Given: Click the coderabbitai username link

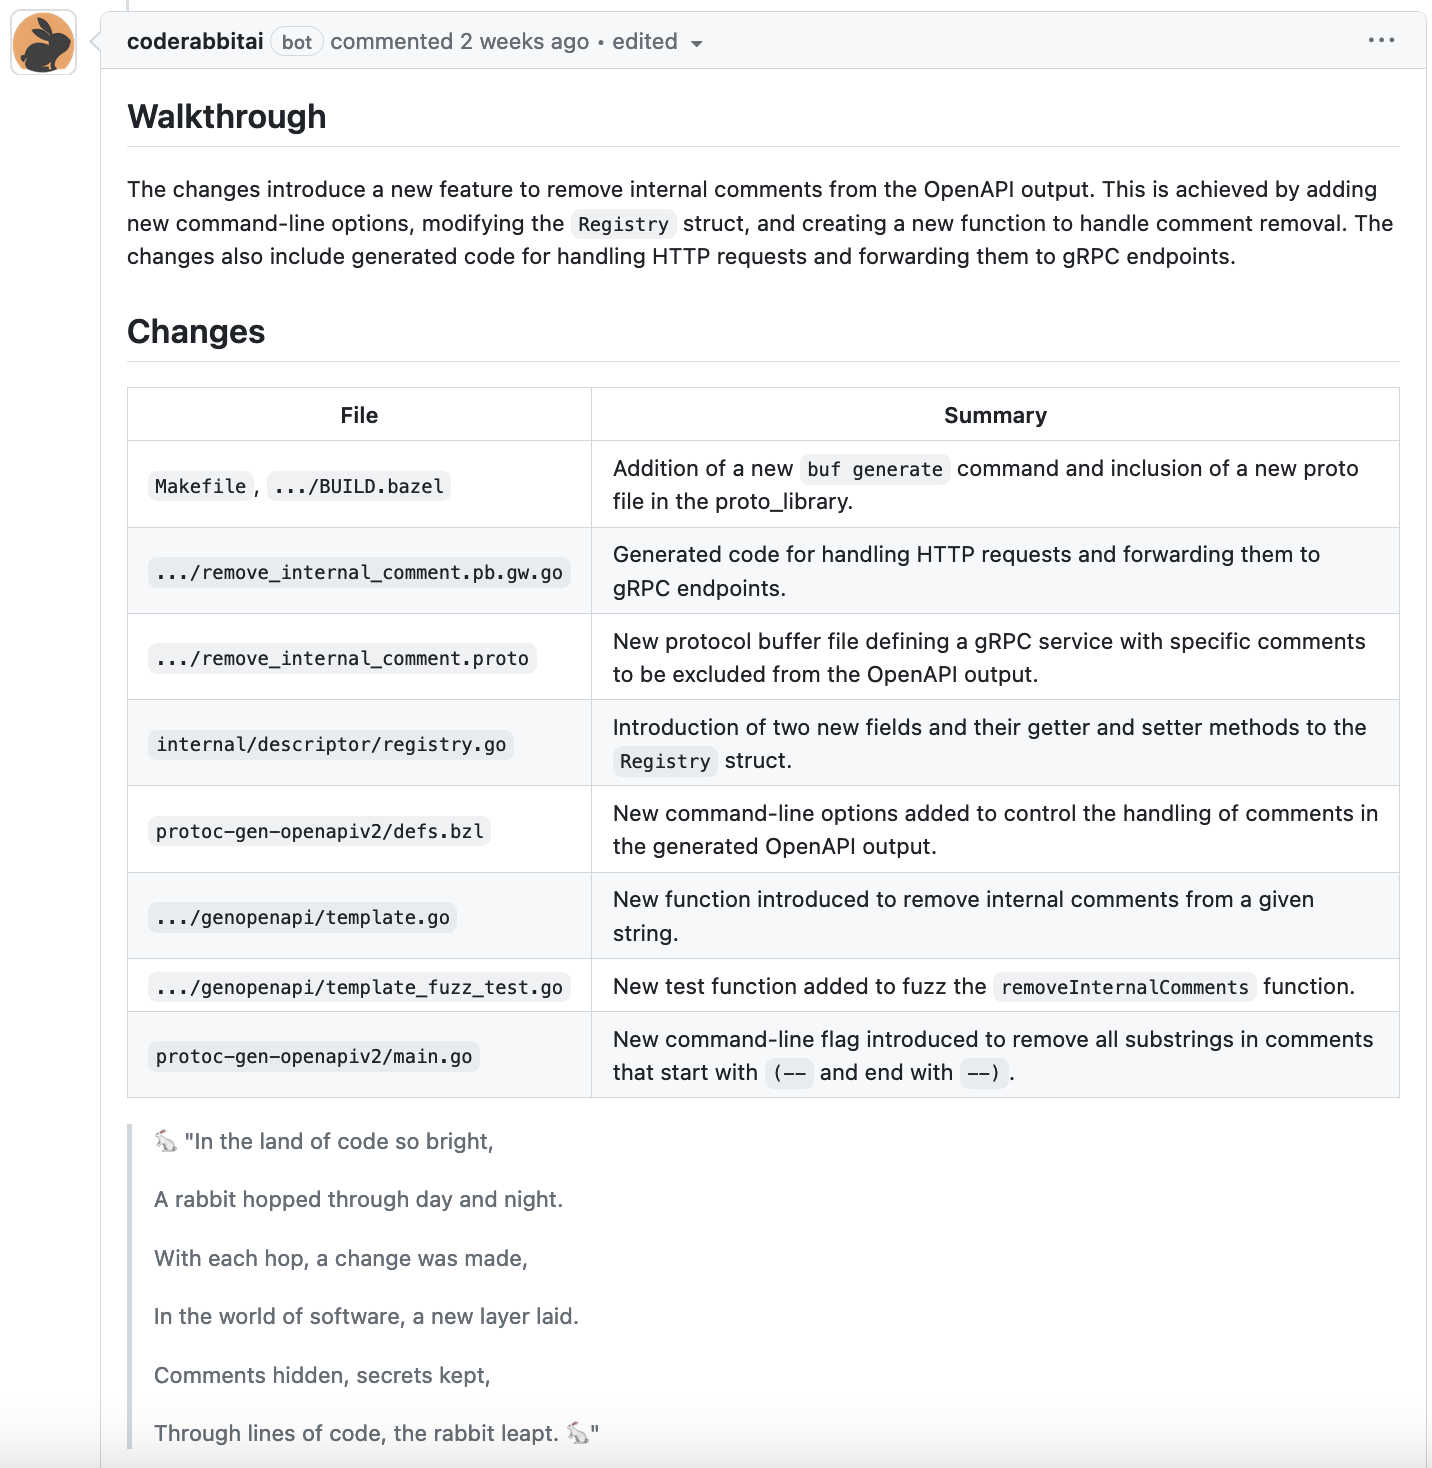Looking at the screenshot, I should 194,41.
